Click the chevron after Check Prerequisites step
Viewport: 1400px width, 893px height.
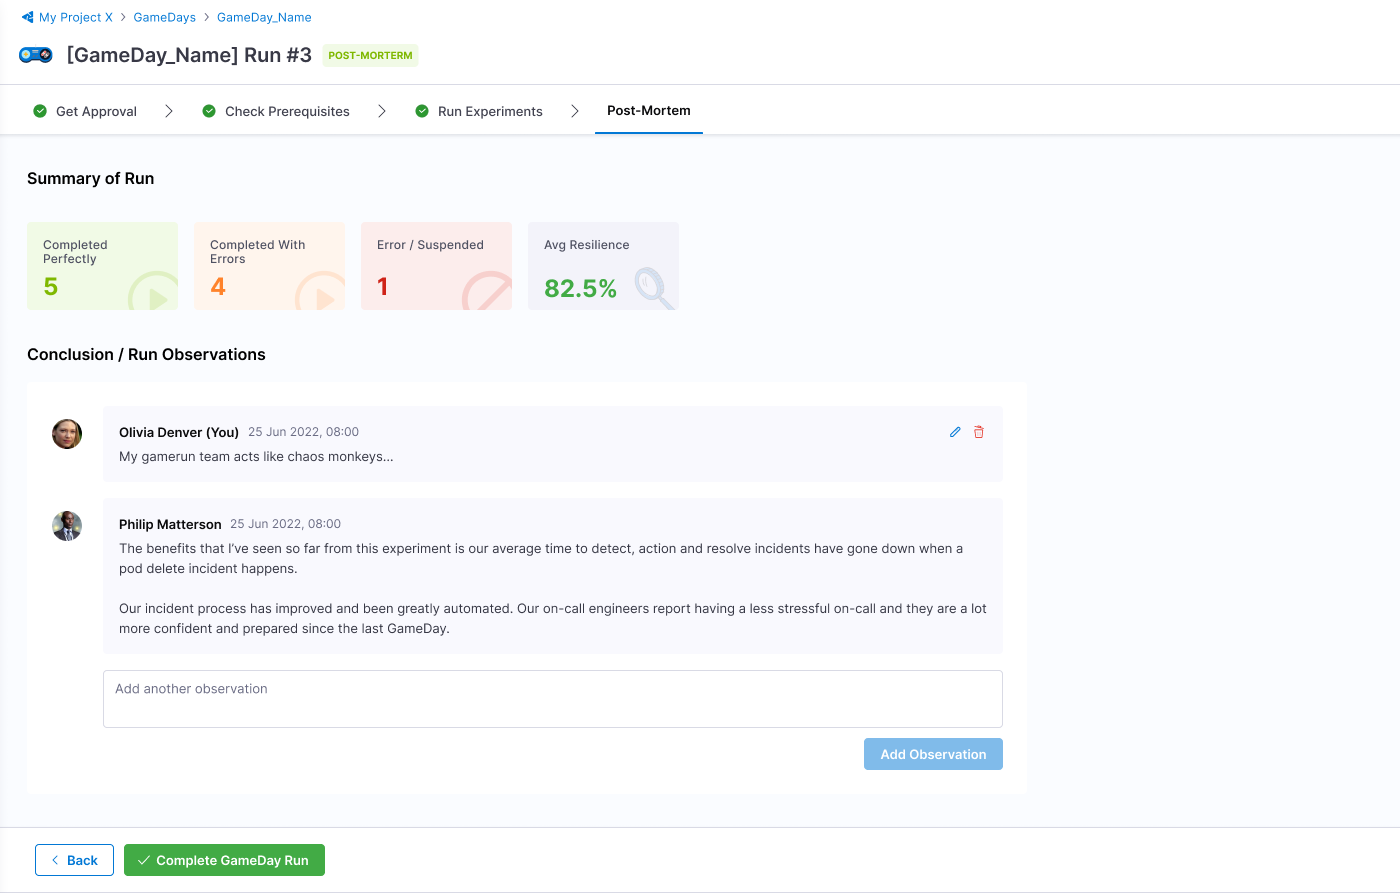(382, 111)
